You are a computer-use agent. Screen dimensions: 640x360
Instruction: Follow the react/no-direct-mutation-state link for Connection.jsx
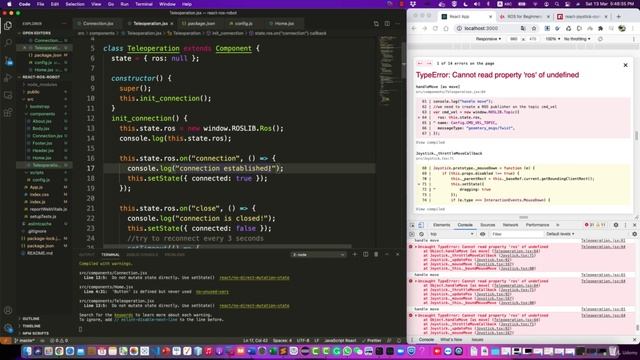[254, 278]
